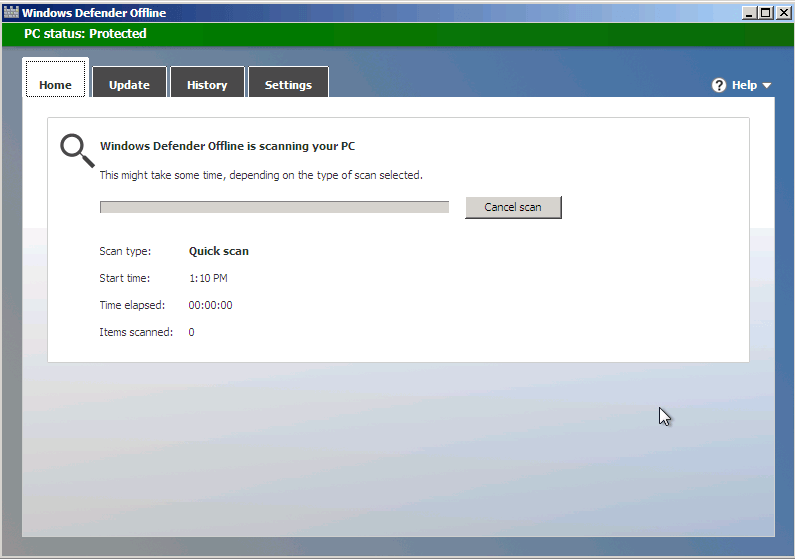Click the Help question mark icon
The width and height of the screenshot is (795, 559).
coord(718,85)
